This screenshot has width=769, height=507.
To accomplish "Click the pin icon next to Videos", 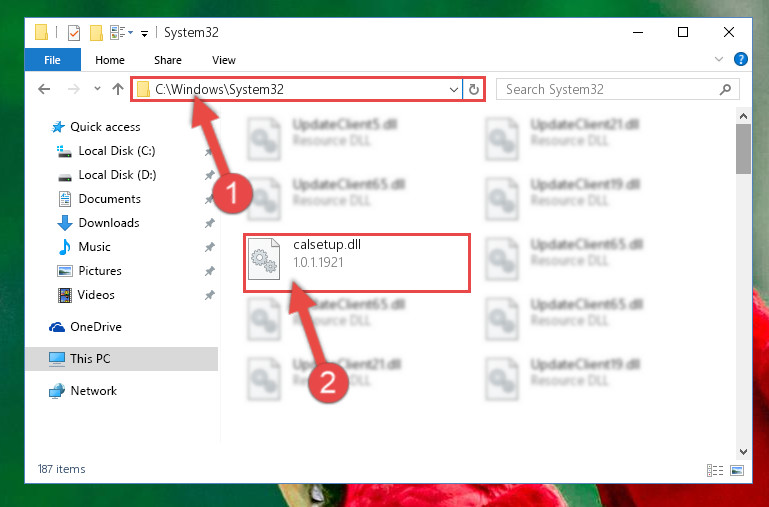I will [210, 295].
